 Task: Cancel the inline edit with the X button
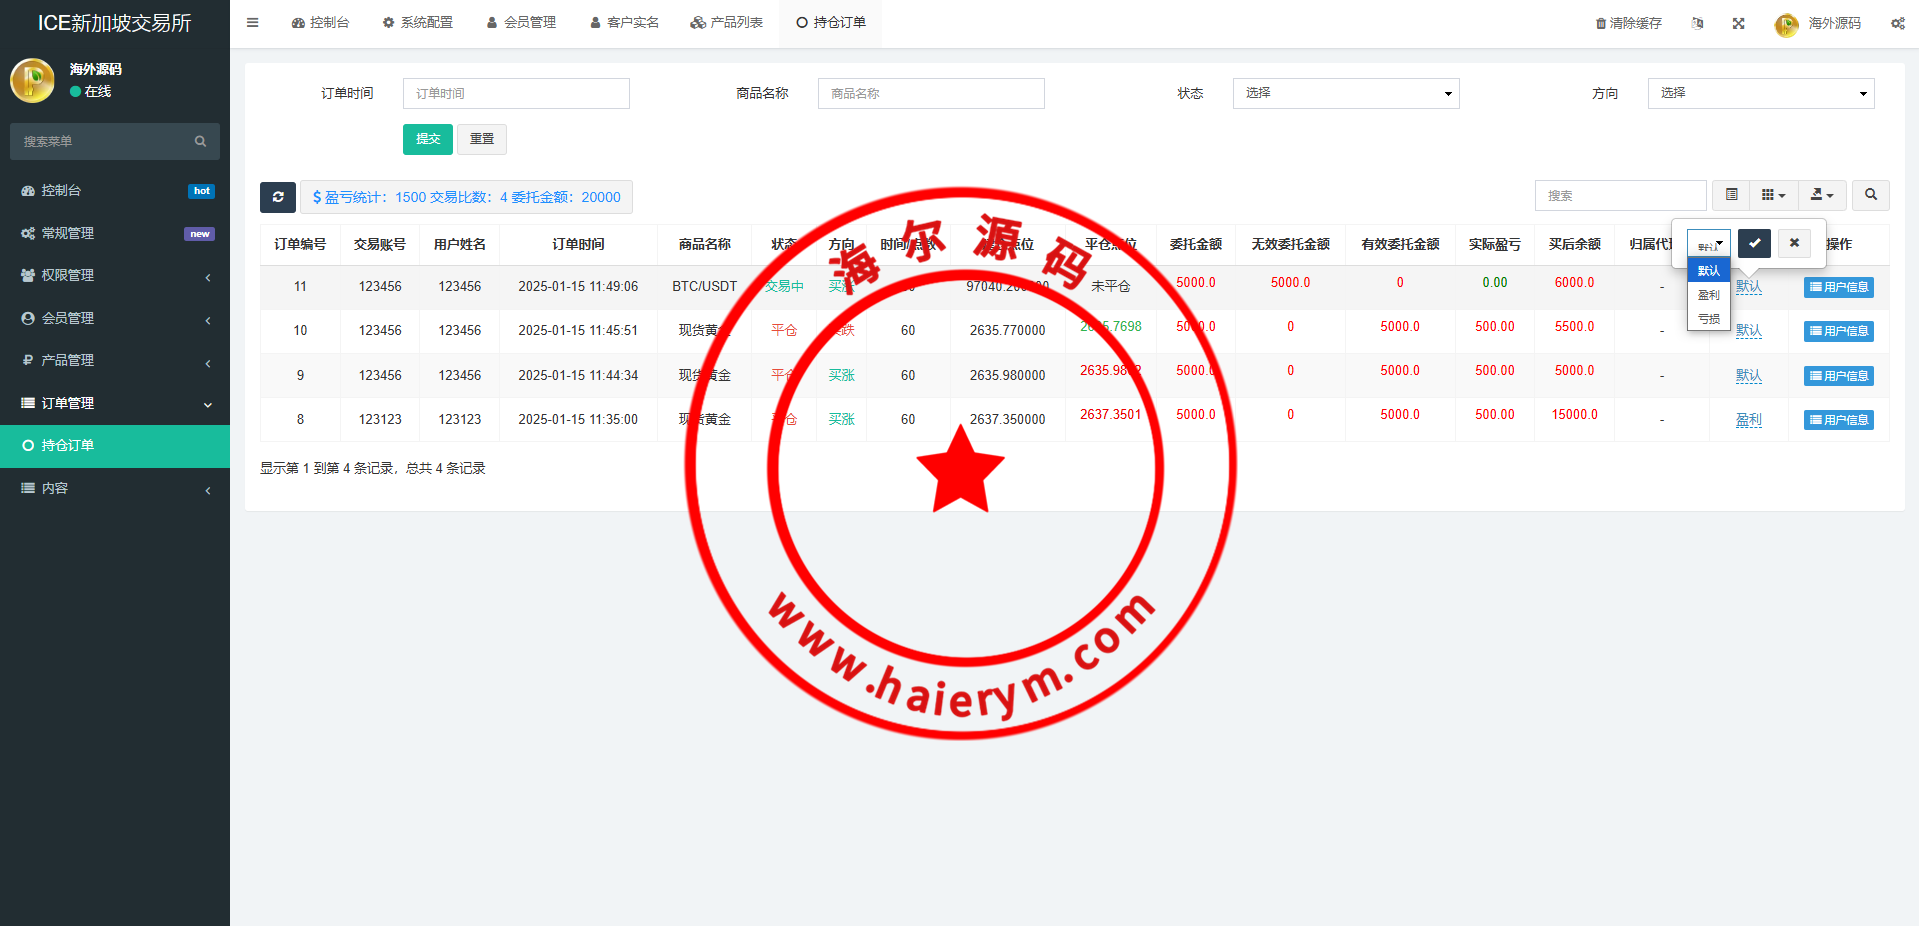point(1794,243)
